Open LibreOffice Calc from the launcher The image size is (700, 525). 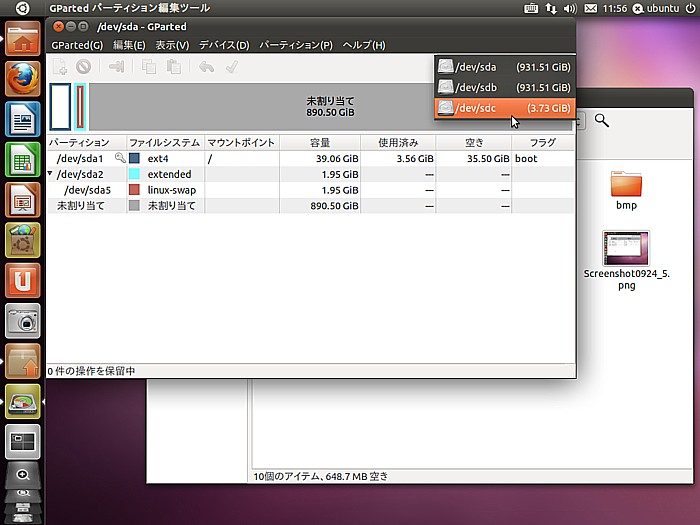point(23,159)
